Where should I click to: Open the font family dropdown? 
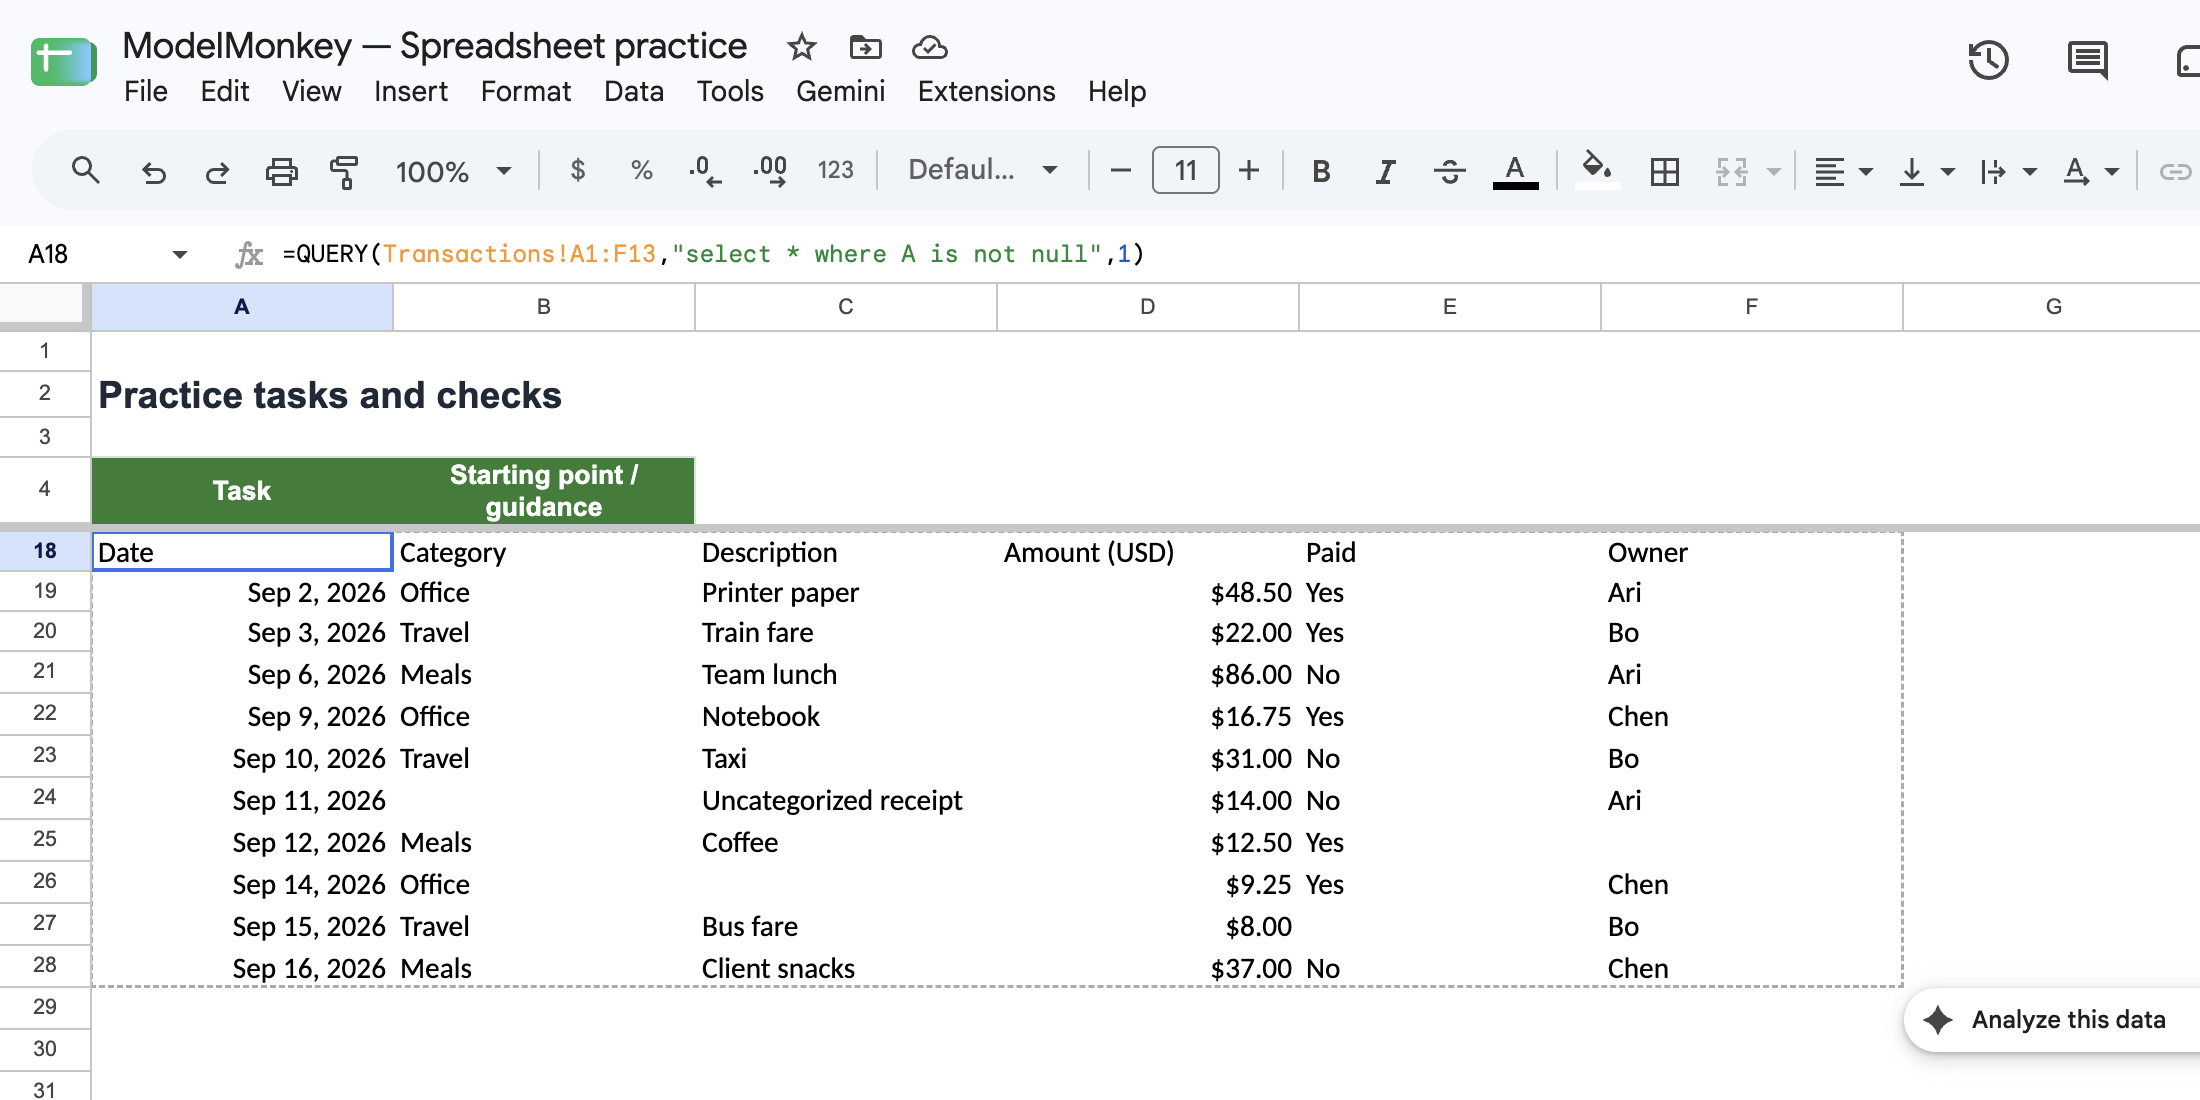click(982, 171)
